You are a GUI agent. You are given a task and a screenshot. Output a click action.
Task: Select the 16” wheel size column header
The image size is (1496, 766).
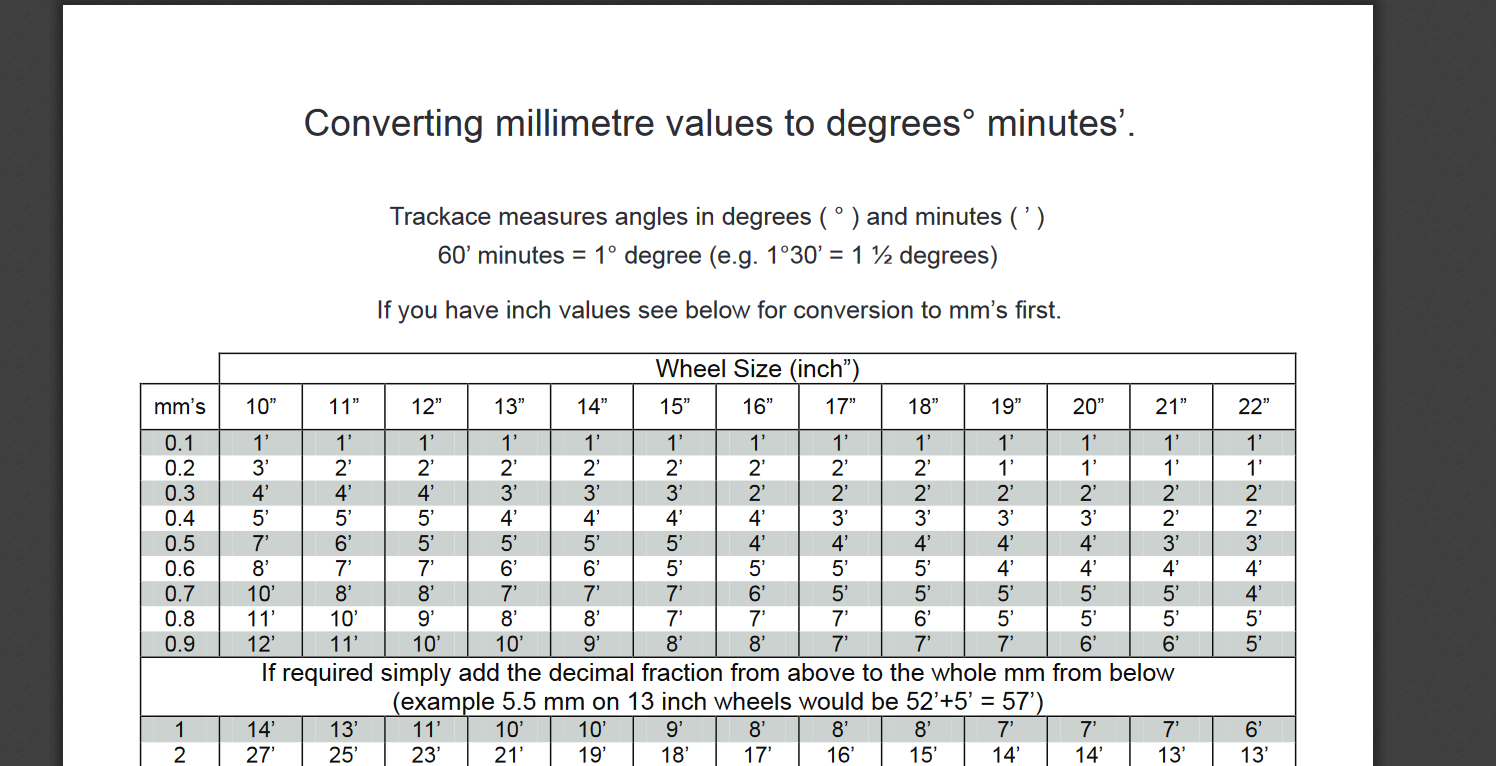pyautogui.click(x=758, y=407)
